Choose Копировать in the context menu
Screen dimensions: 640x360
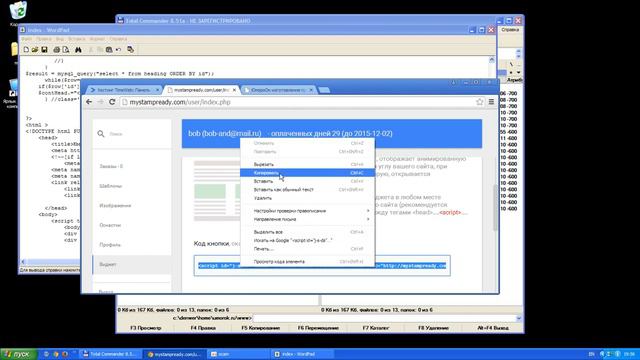(x=307, y=173)
